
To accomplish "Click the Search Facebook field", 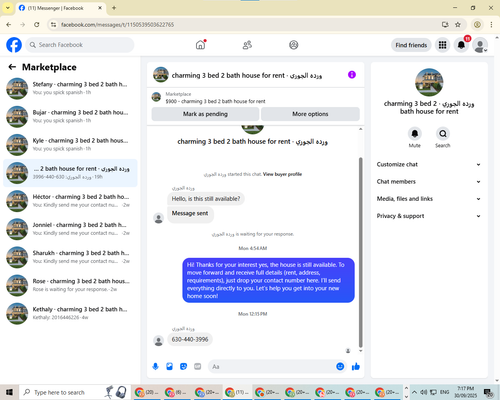I will click(x=80, y=45).
